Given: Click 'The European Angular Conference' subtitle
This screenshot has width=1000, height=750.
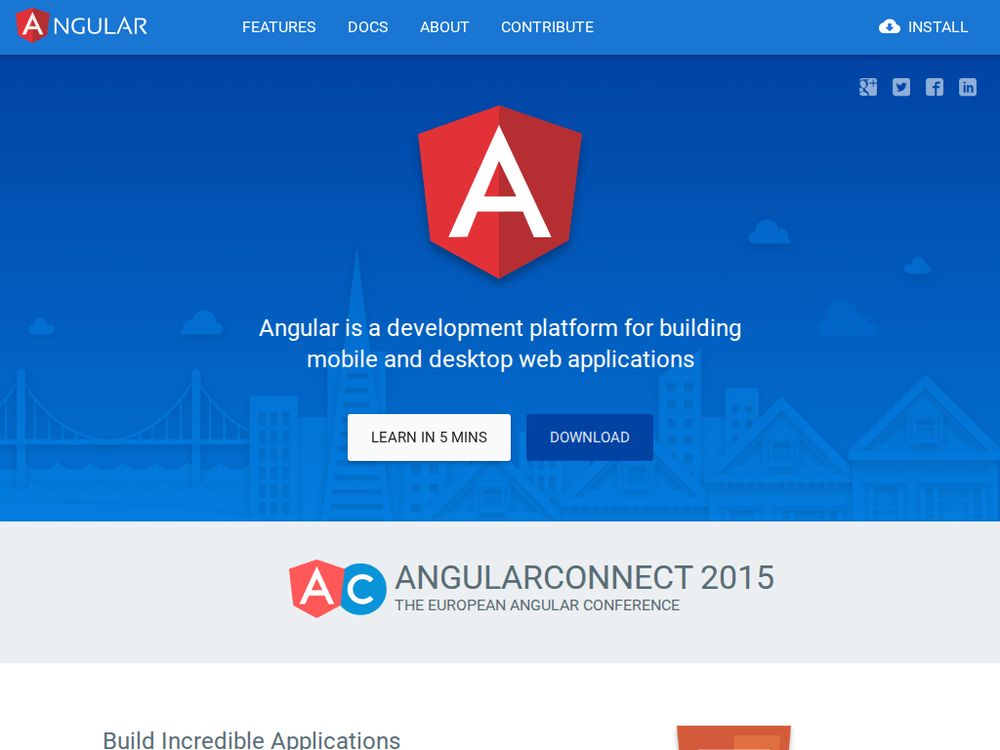Looking at the screenshot, I should pyautogui.click(x=537, y=605).
